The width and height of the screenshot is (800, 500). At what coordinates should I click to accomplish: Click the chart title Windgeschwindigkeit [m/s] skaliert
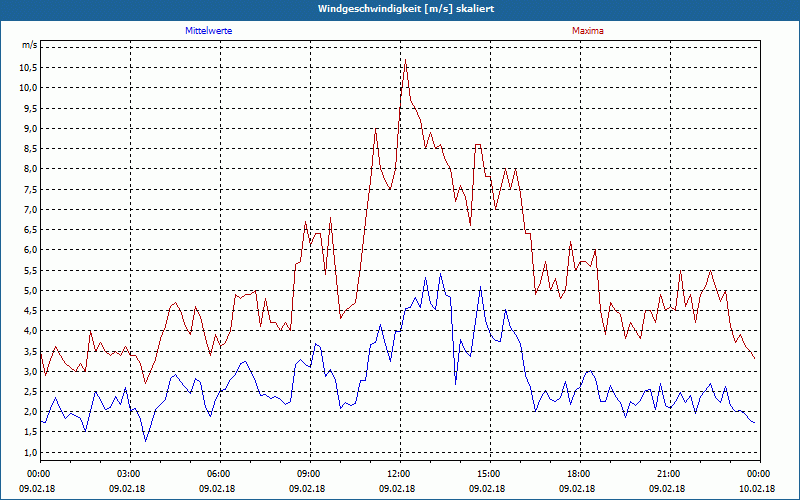[x=406, y=9]
